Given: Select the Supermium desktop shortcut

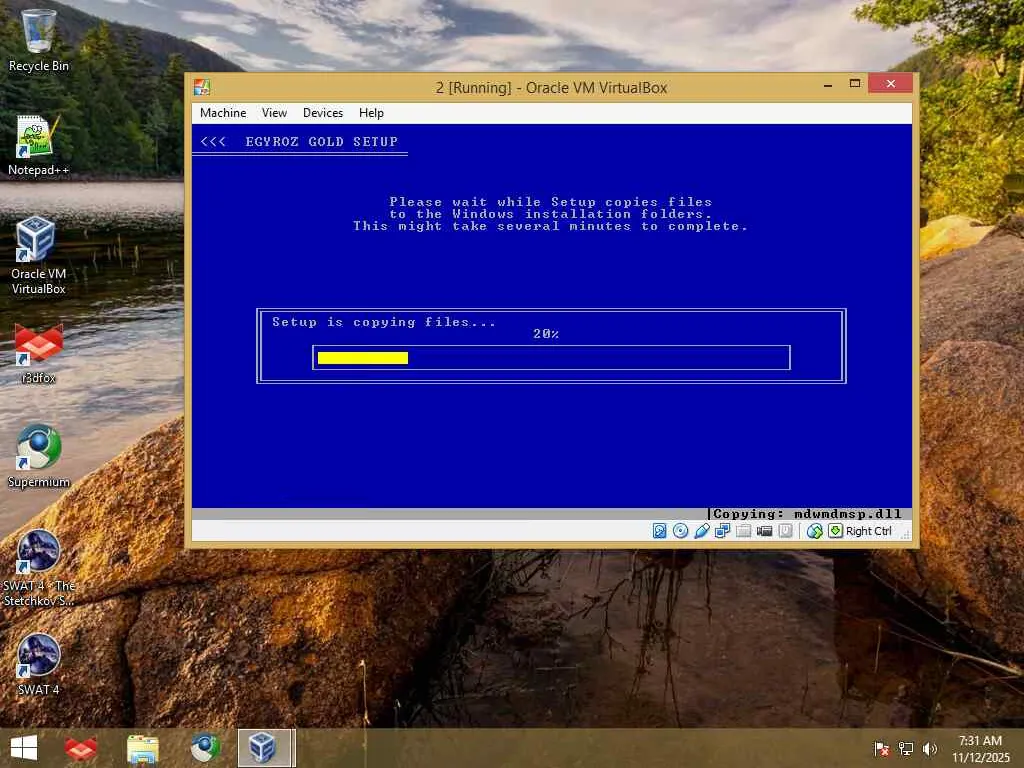Looking at the screenshot, I should click(39, 457).
